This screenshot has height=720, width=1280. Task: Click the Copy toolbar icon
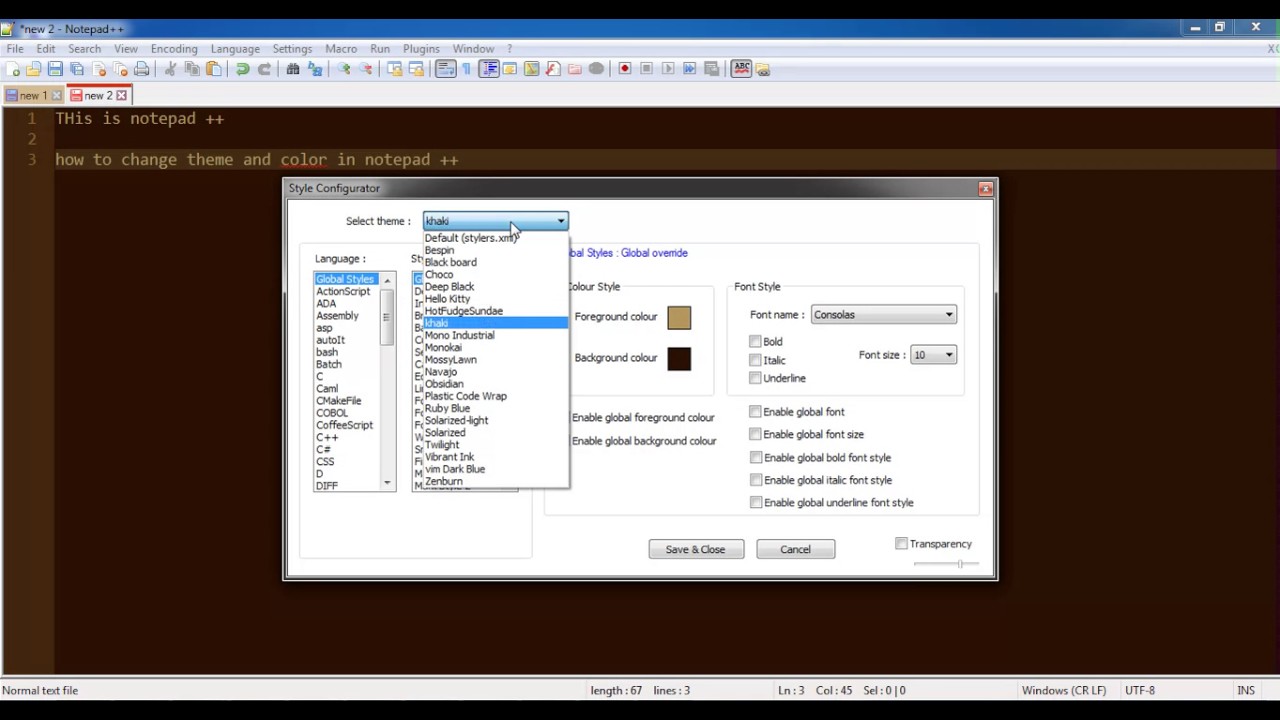(192, 69)
